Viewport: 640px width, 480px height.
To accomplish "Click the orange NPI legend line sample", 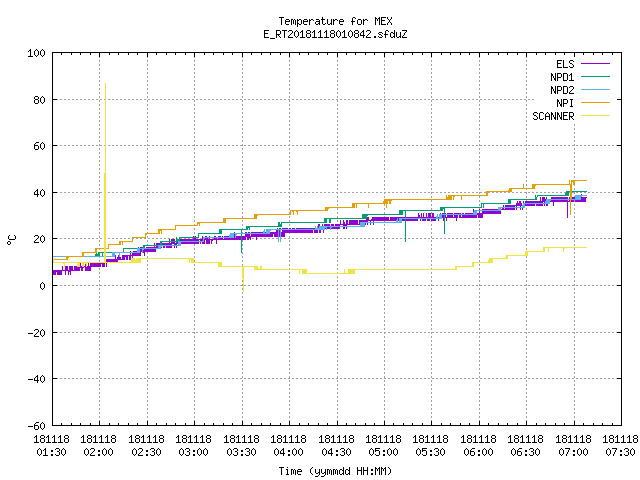I will click(x=596, y=103).
